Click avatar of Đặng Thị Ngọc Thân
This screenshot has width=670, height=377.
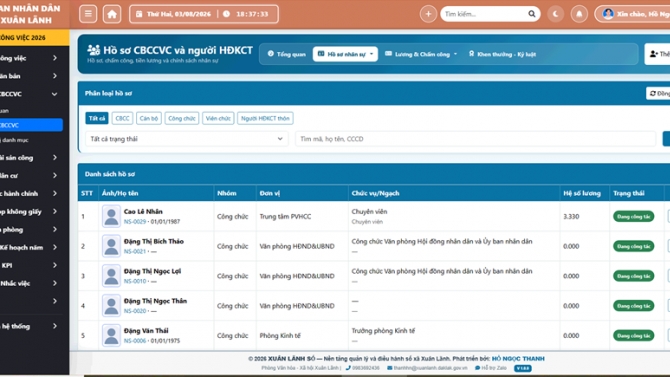click(111, 306)
